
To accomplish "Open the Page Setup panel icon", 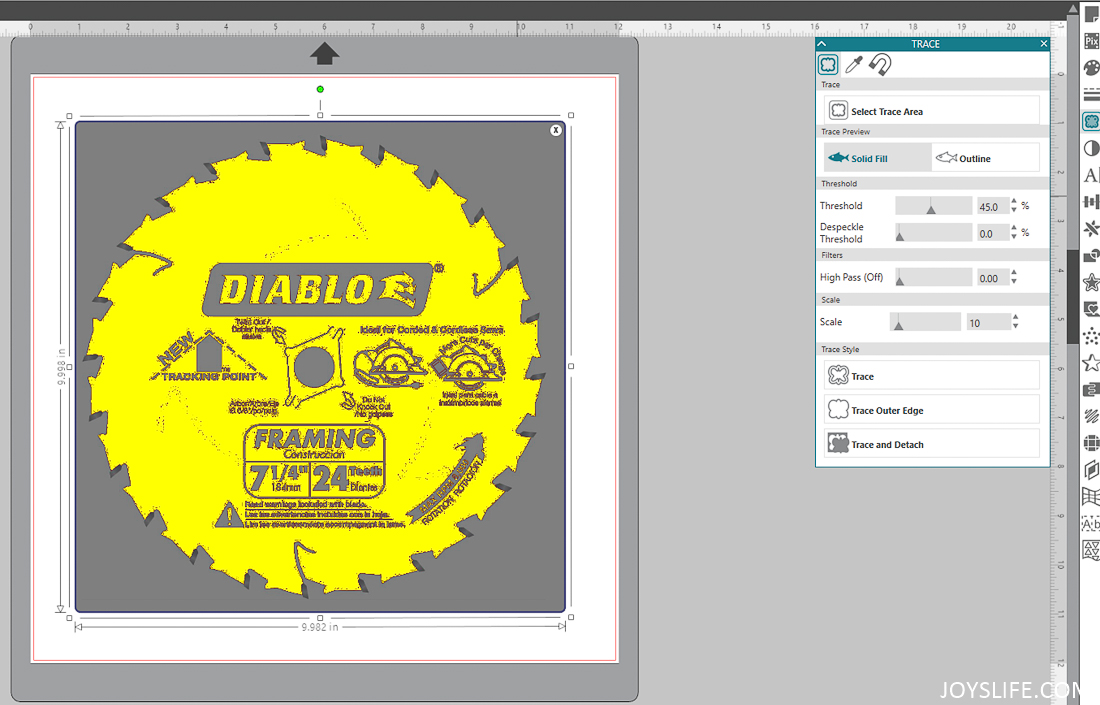I will (1092, 14).
